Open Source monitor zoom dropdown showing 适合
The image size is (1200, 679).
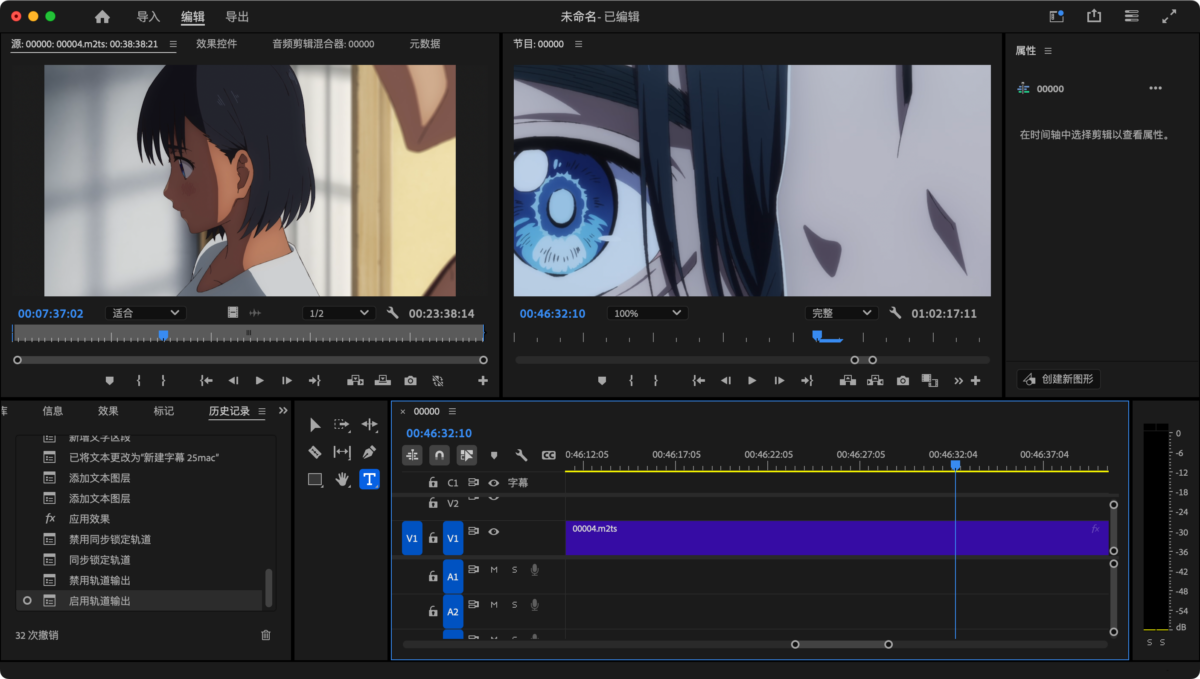click(x=146, y=313)
